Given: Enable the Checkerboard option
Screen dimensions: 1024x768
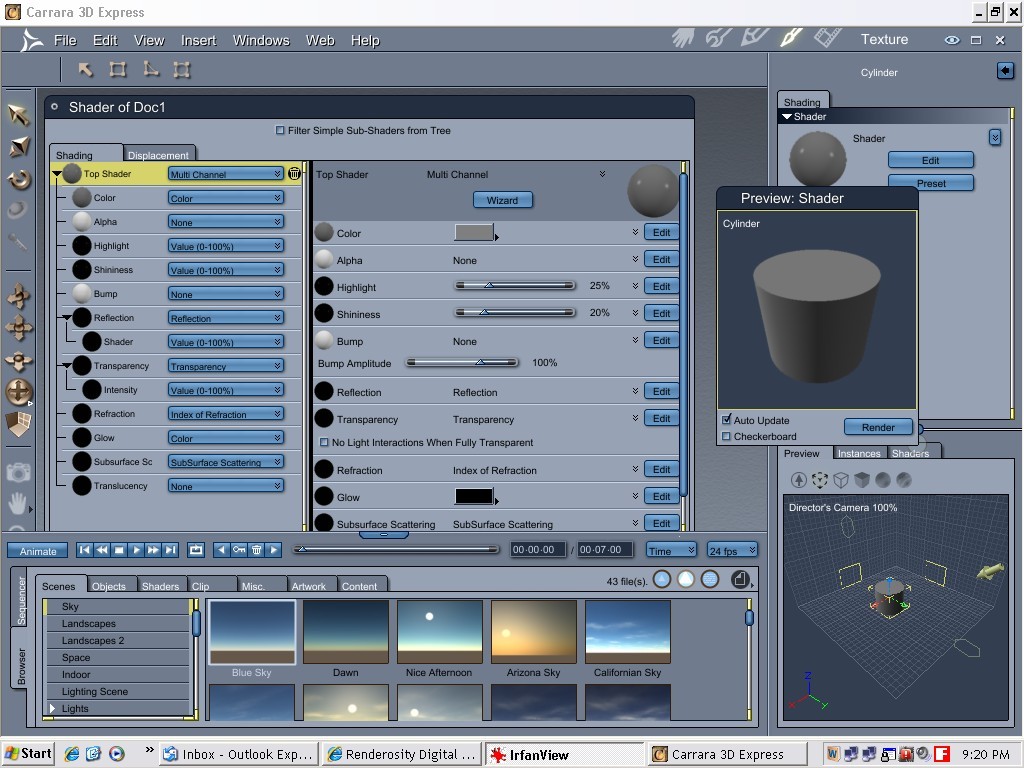Looking at the screenshot, I should [727, 436].
